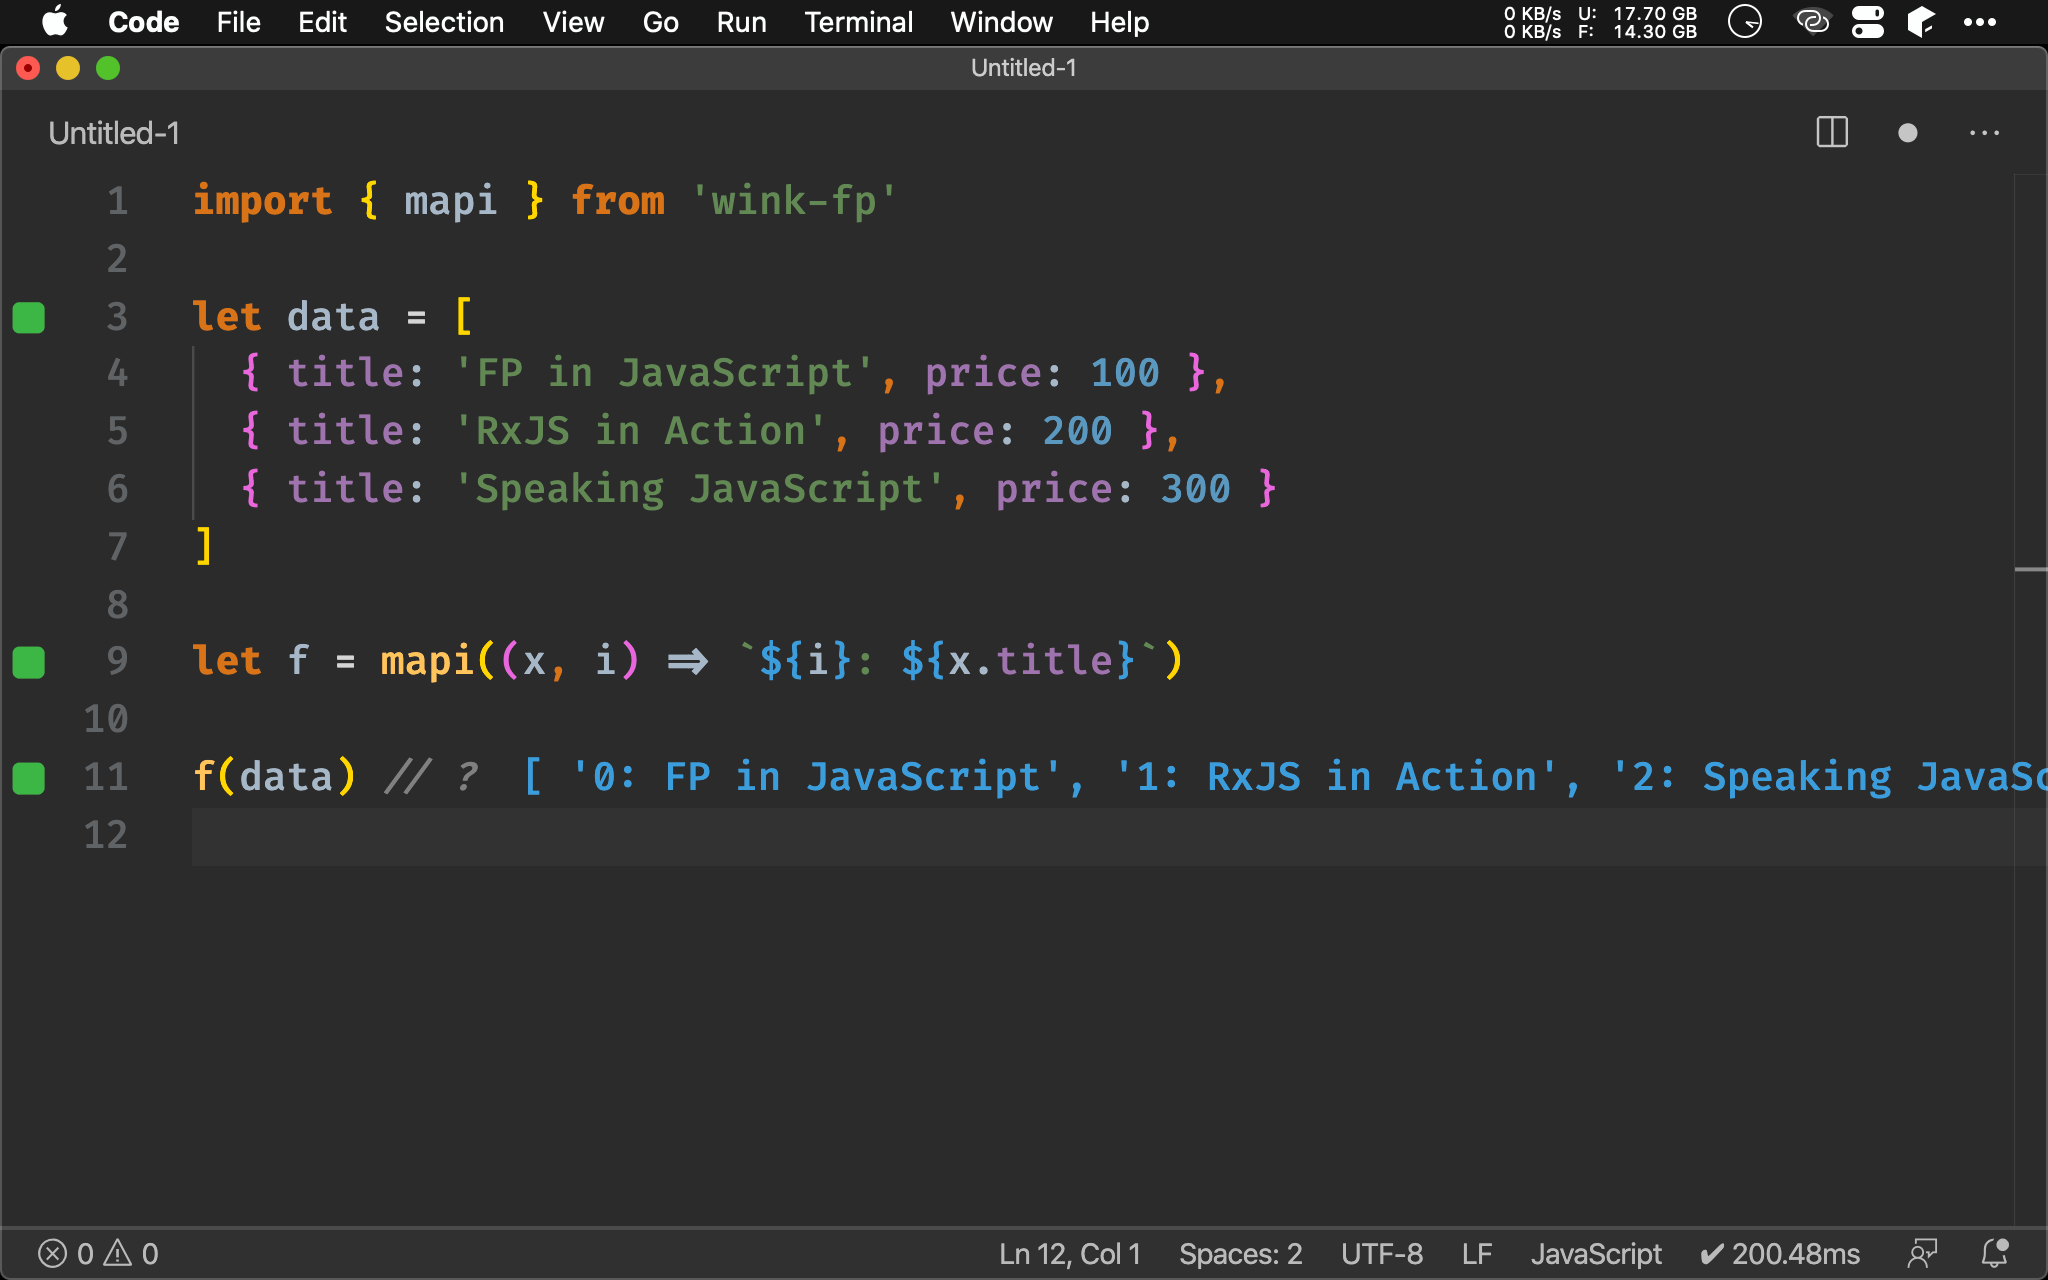
Task: Open the Run menu
Action: (741, 22)
